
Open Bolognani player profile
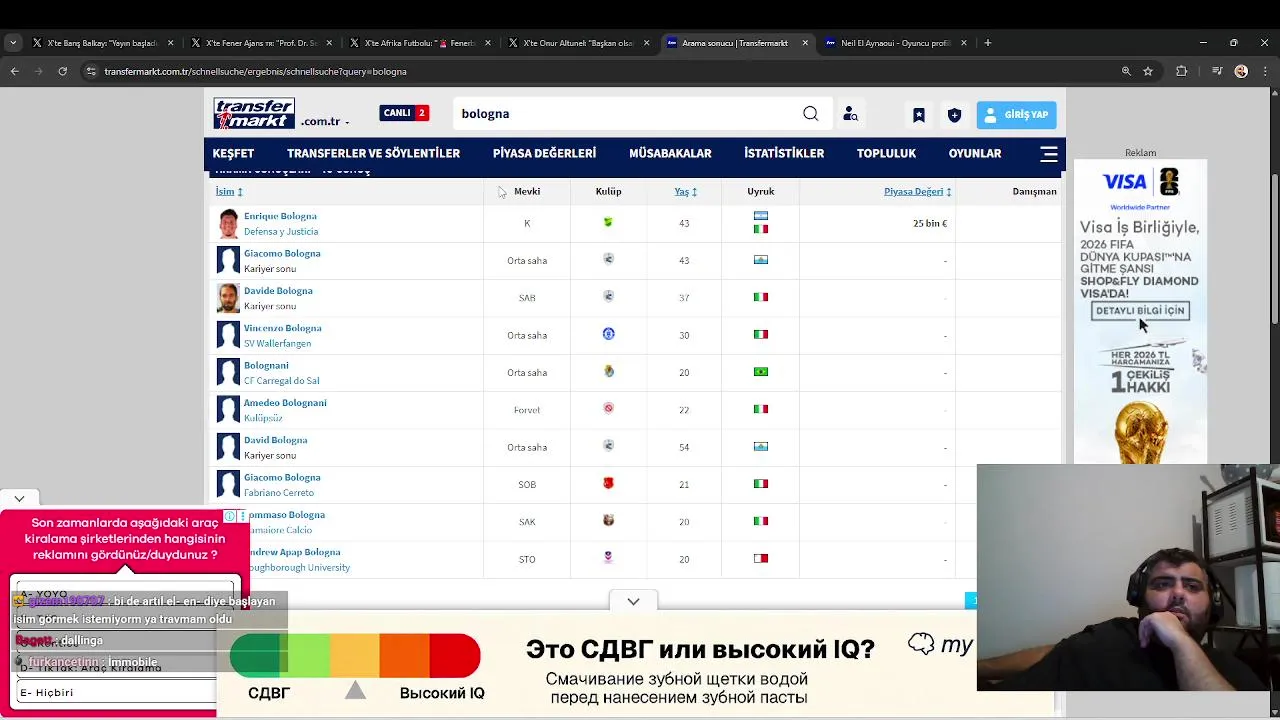coord(266,365)
